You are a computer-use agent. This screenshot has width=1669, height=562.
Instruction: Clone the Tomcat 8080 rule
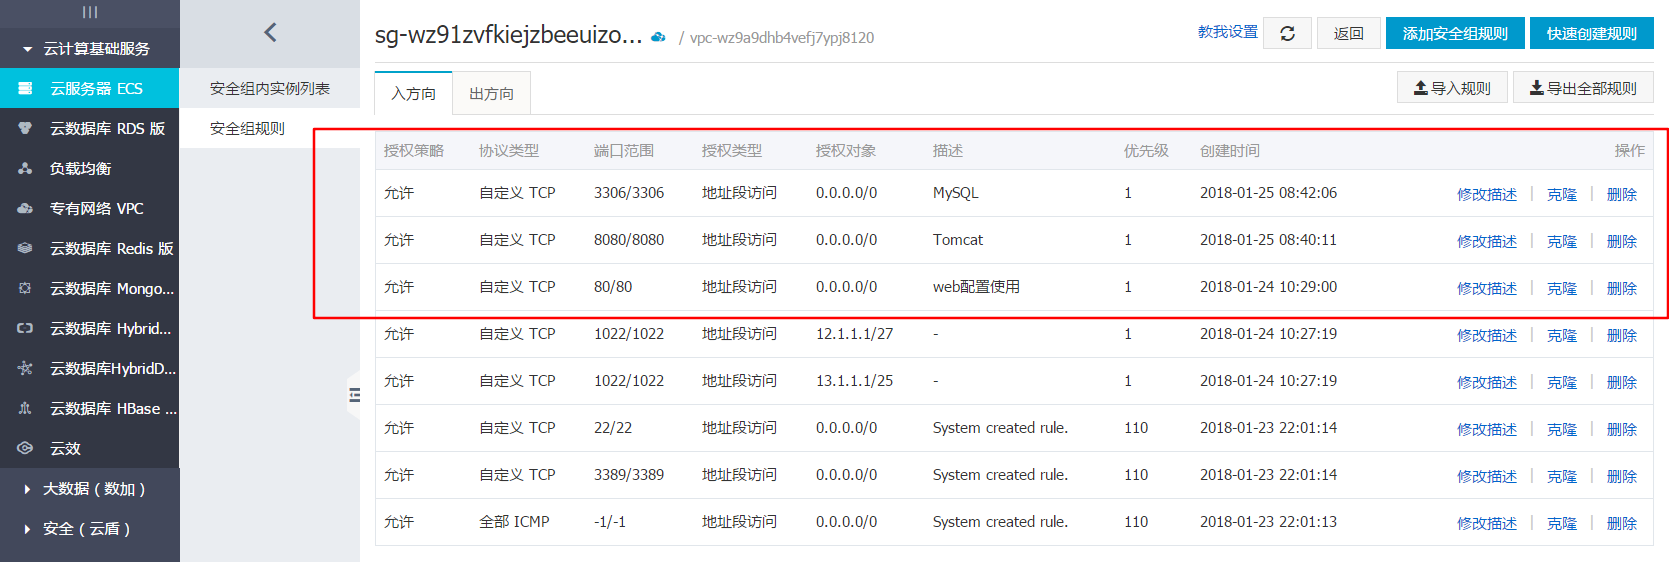click(x=1562, y=241)
